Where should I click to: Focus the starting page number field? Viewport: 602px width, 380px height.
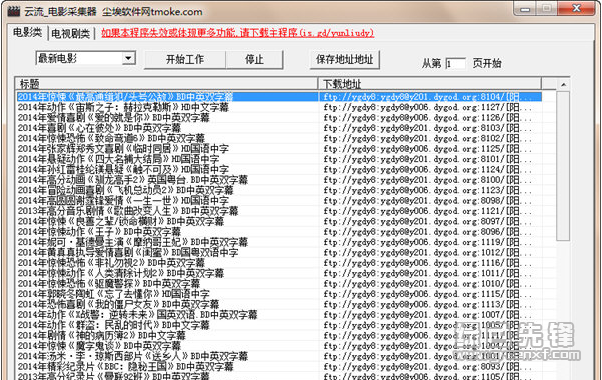click(455, 63)
